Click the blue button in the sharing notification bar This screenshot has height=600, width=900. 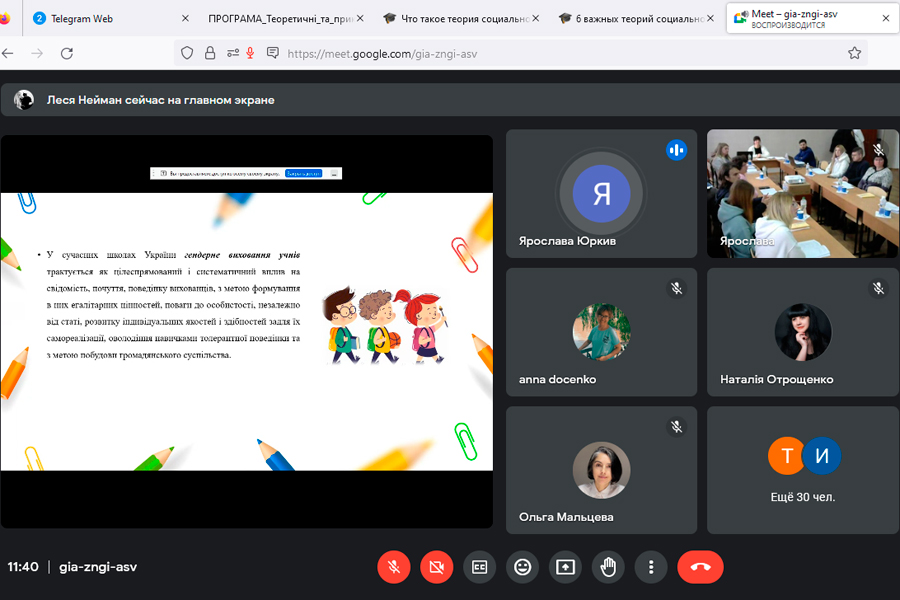(x=304, y=173)
